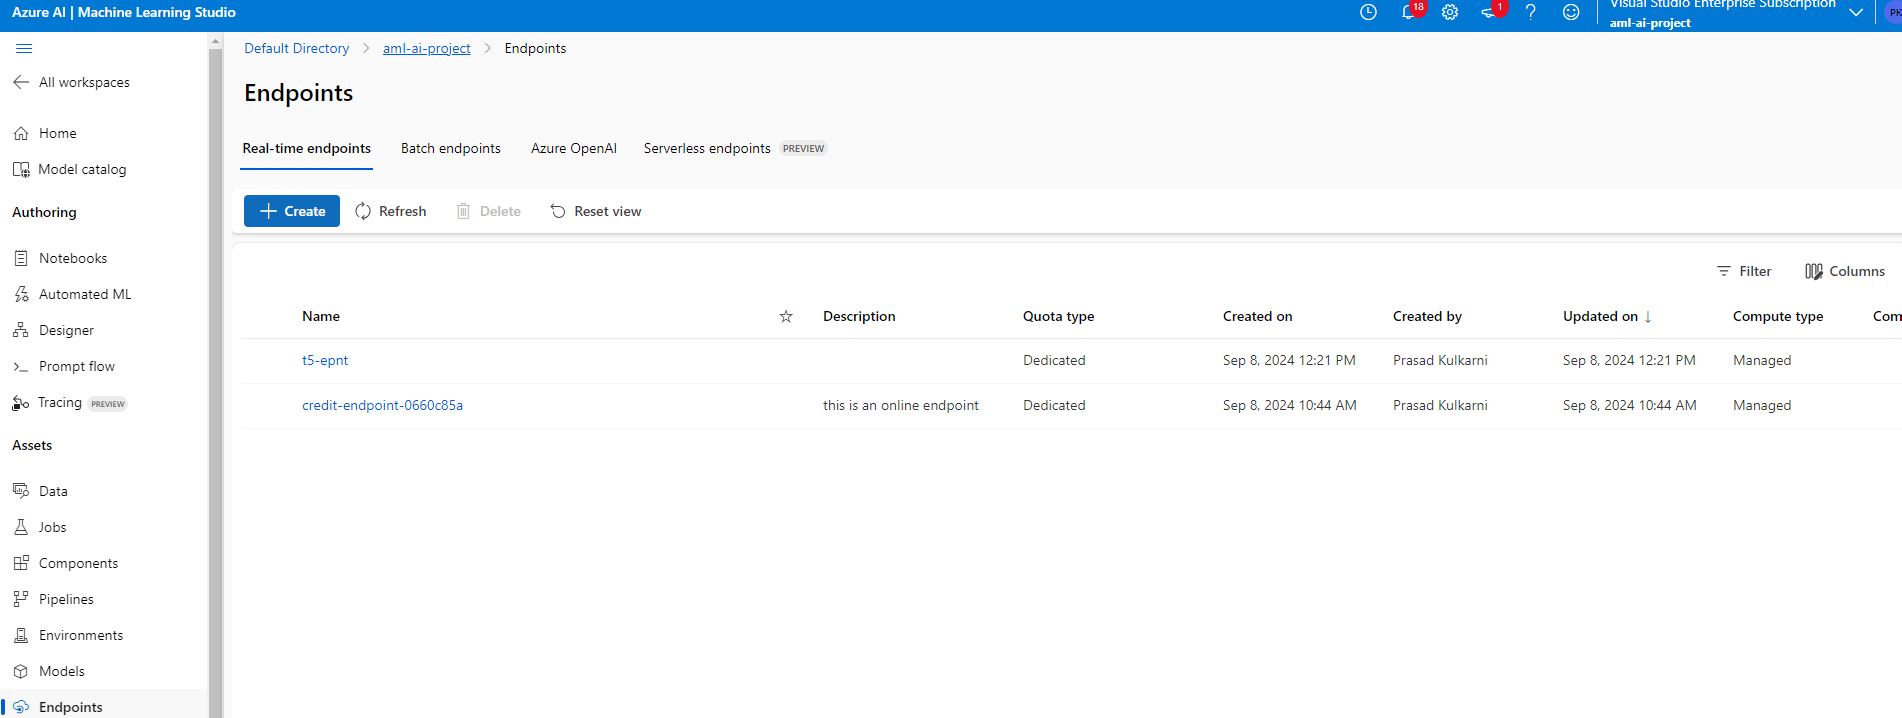Click 'Sep 8, 2024 10:44 AM' Created on cell
Image resolution: width=1902 pixels, height=718 pixels.
[1290, 405]
